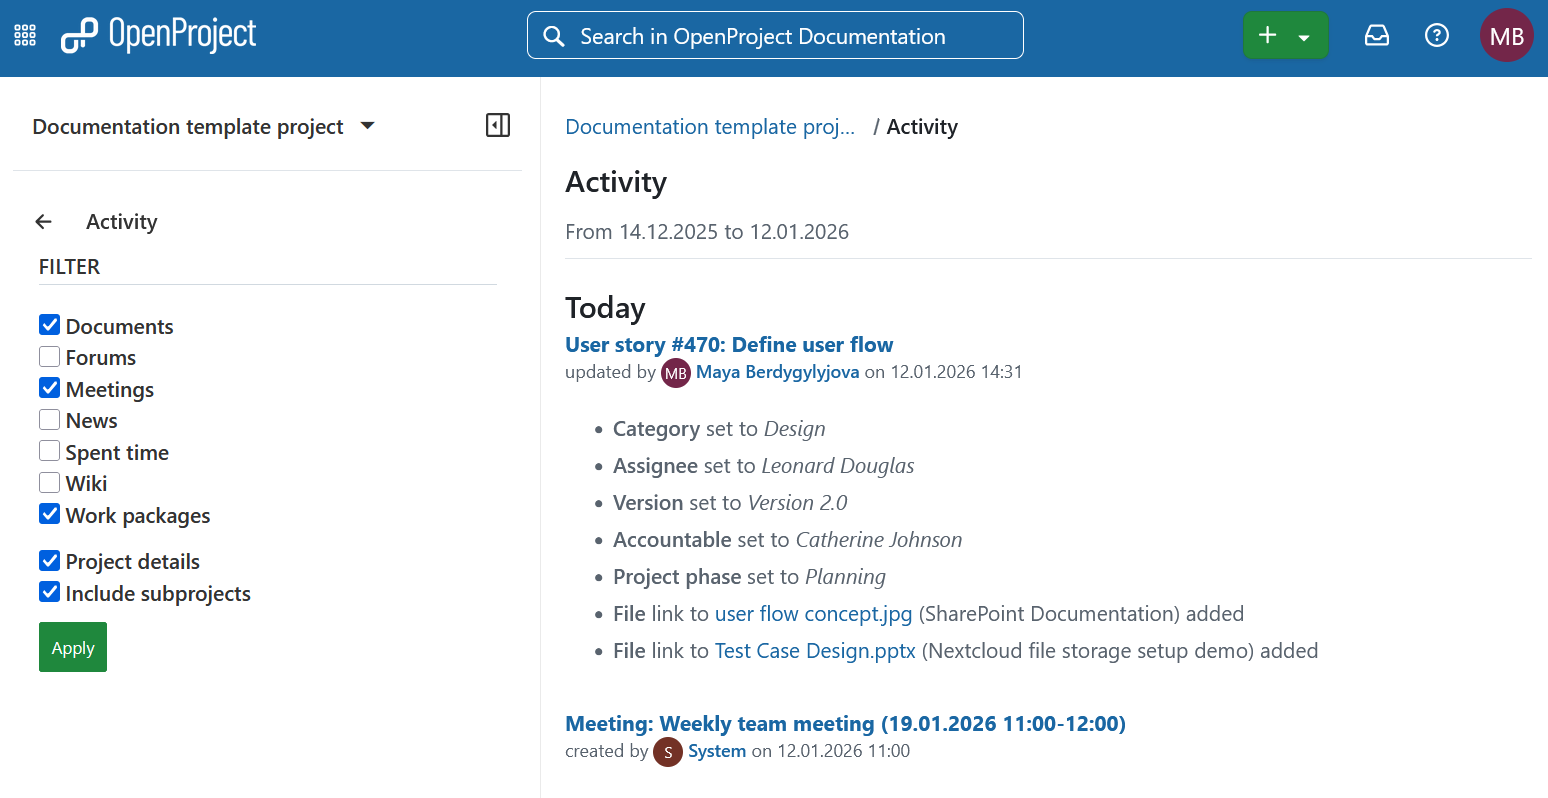The height and width of the screenshot is (798, 1548).
Task: Click the search magnifier icon
Action: (554, 35)
